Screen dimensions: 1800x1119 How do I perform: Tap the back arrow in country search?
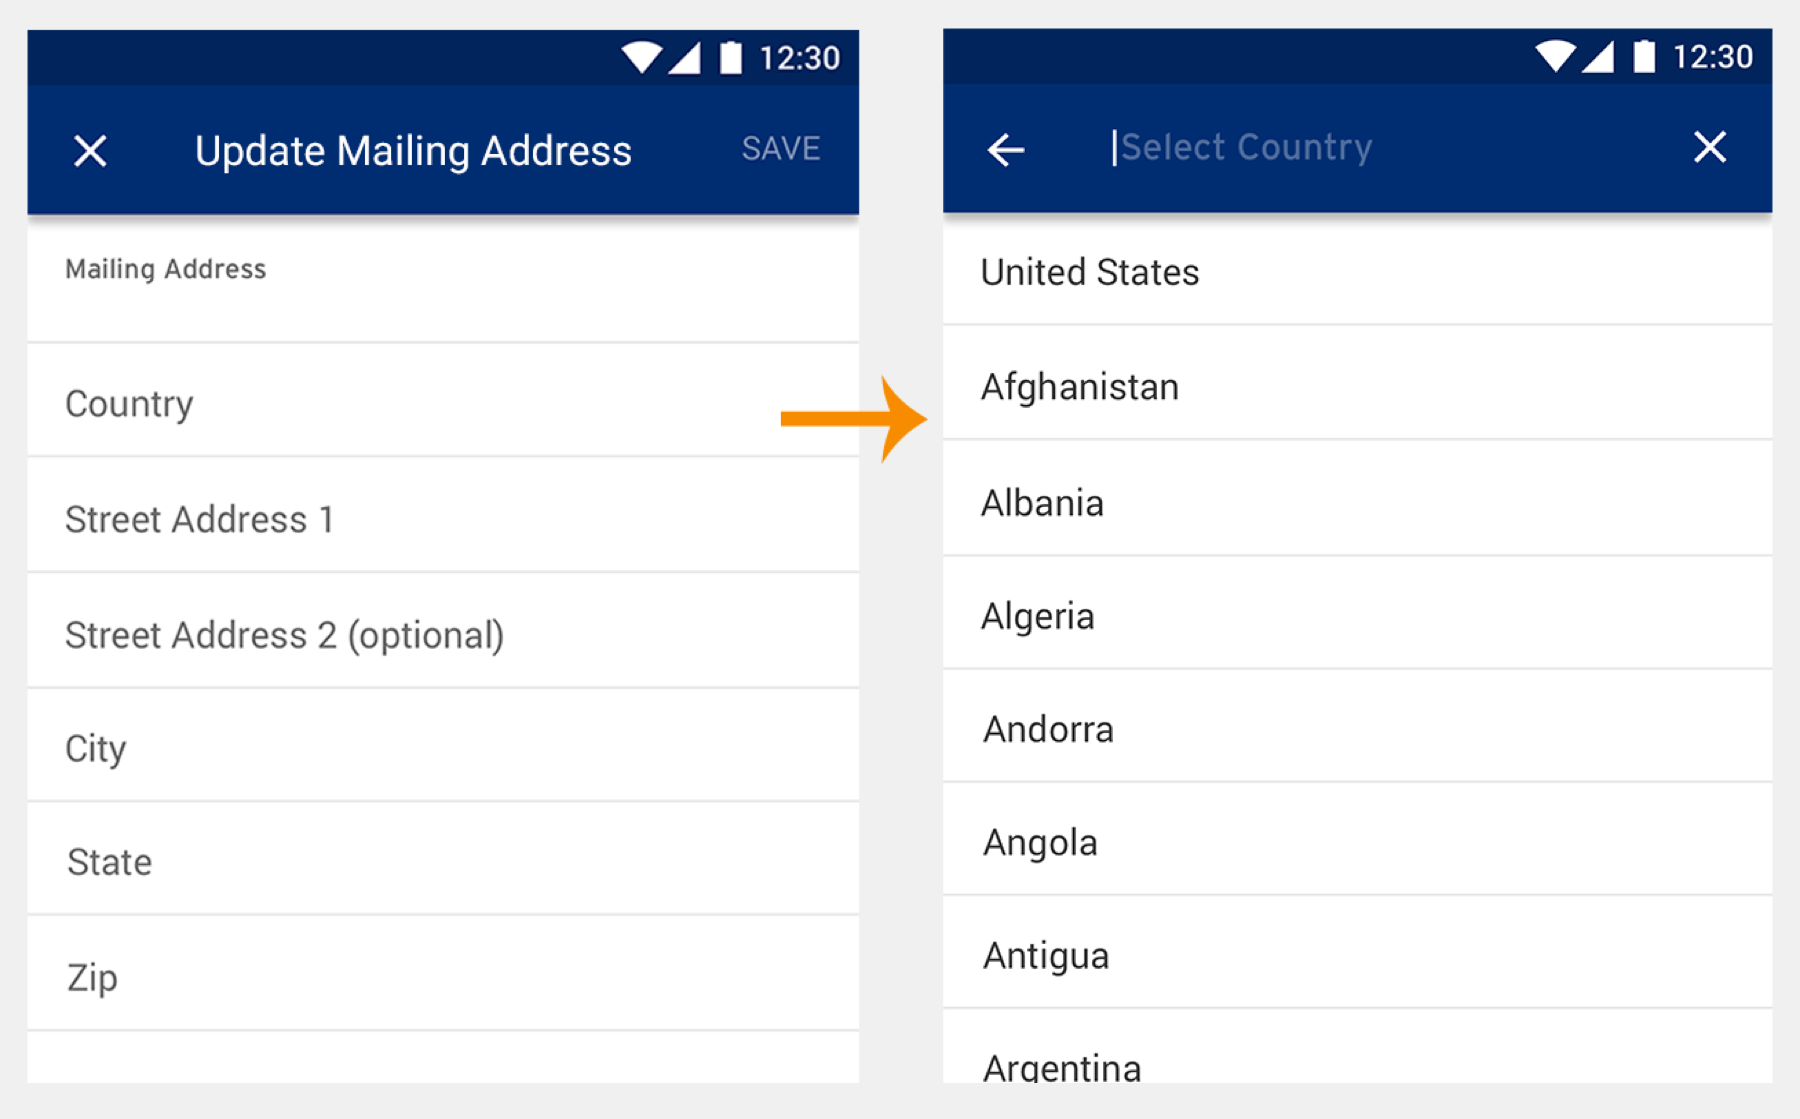click(1006, 150)
